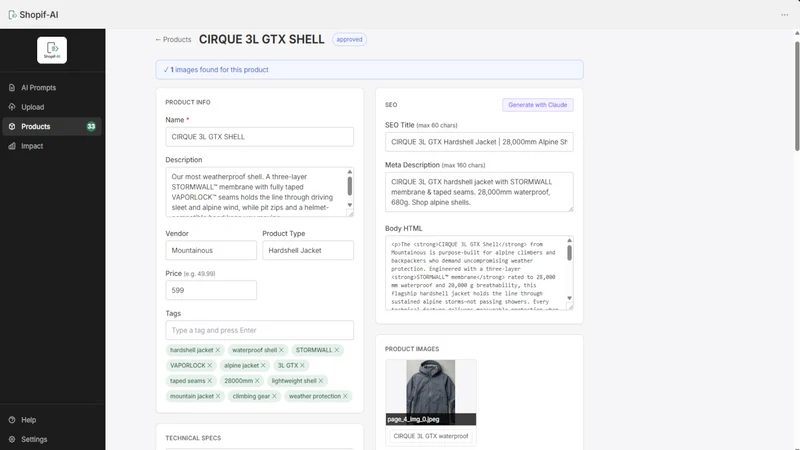Click Description scrollbar down arrow
This screenshot has height=450, width=800.
(x=349, y=205)
